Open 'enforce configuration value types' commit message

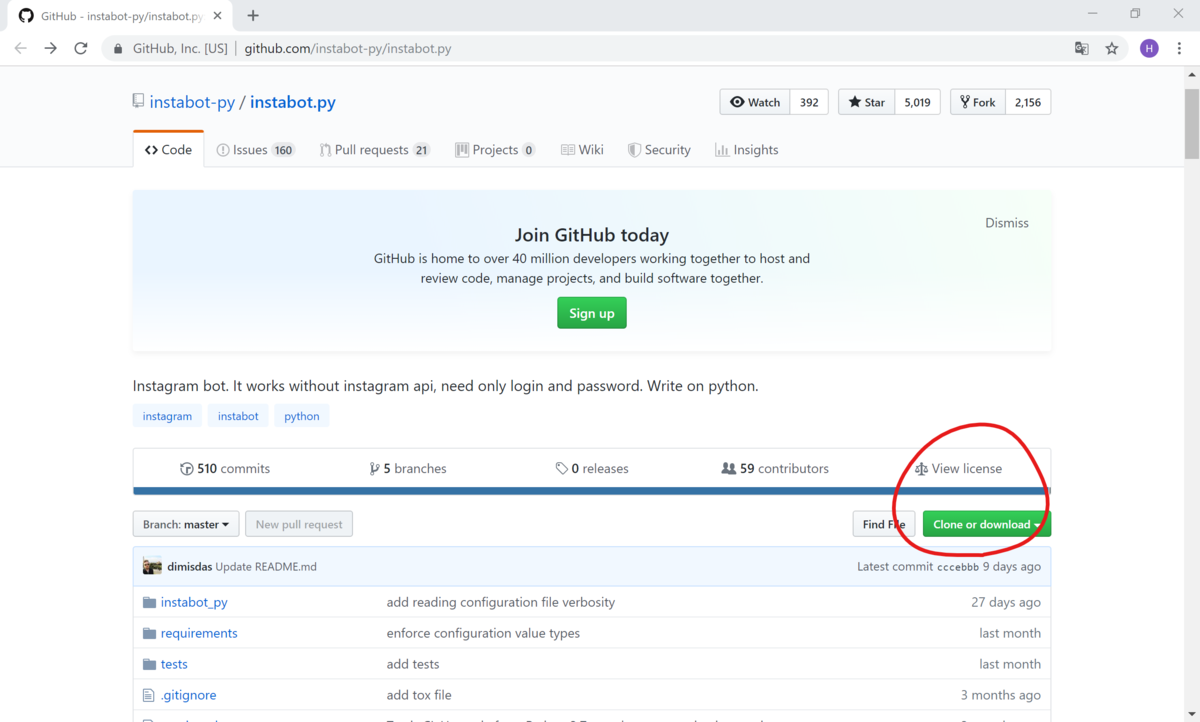[483, 633]
